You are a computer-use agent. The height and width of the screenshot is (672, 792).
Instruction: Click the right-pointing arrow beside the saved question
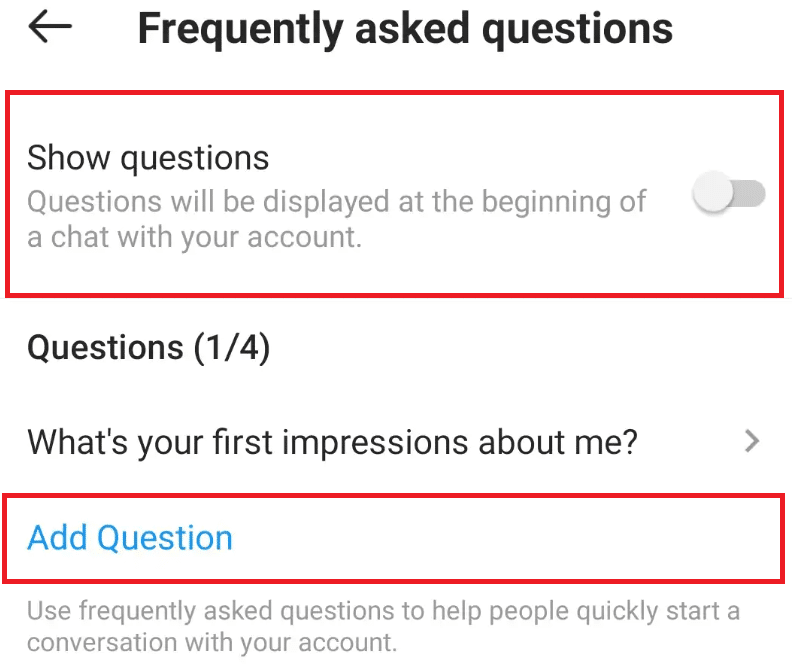752,441
